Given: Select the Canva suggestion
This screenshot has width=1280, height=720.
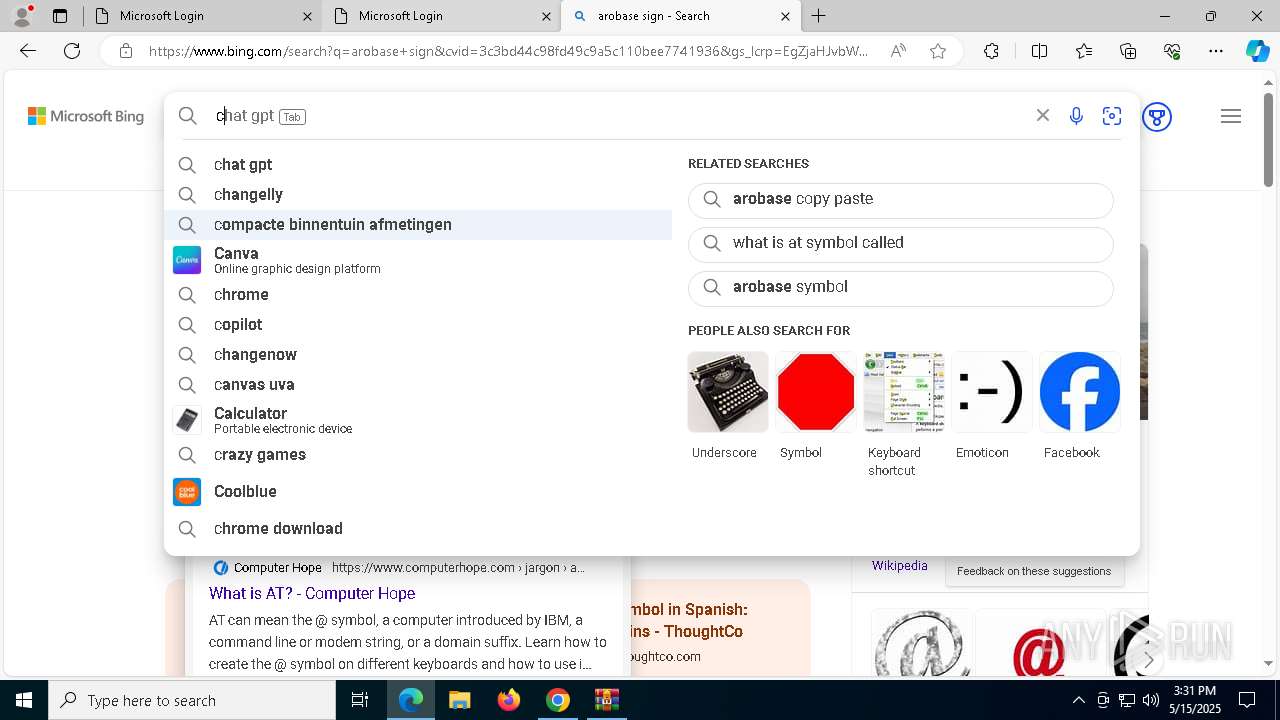Looking at the screenshot, I should pos(418,260).
